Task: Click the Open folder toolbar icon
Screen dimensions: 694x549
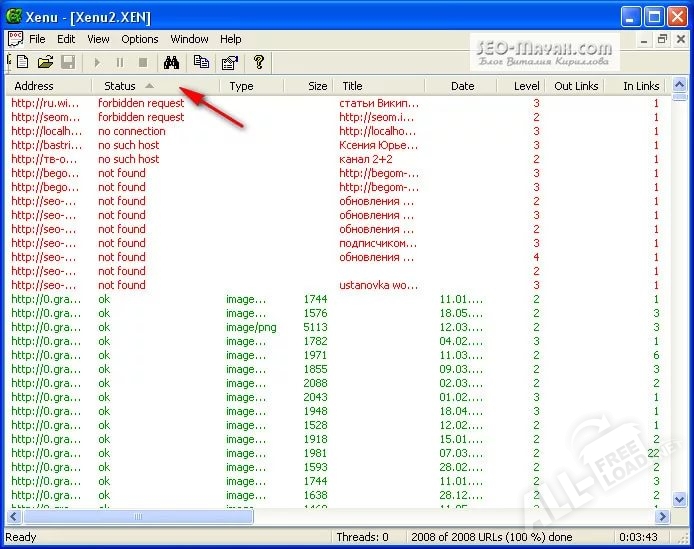Action: click(46, 62)
